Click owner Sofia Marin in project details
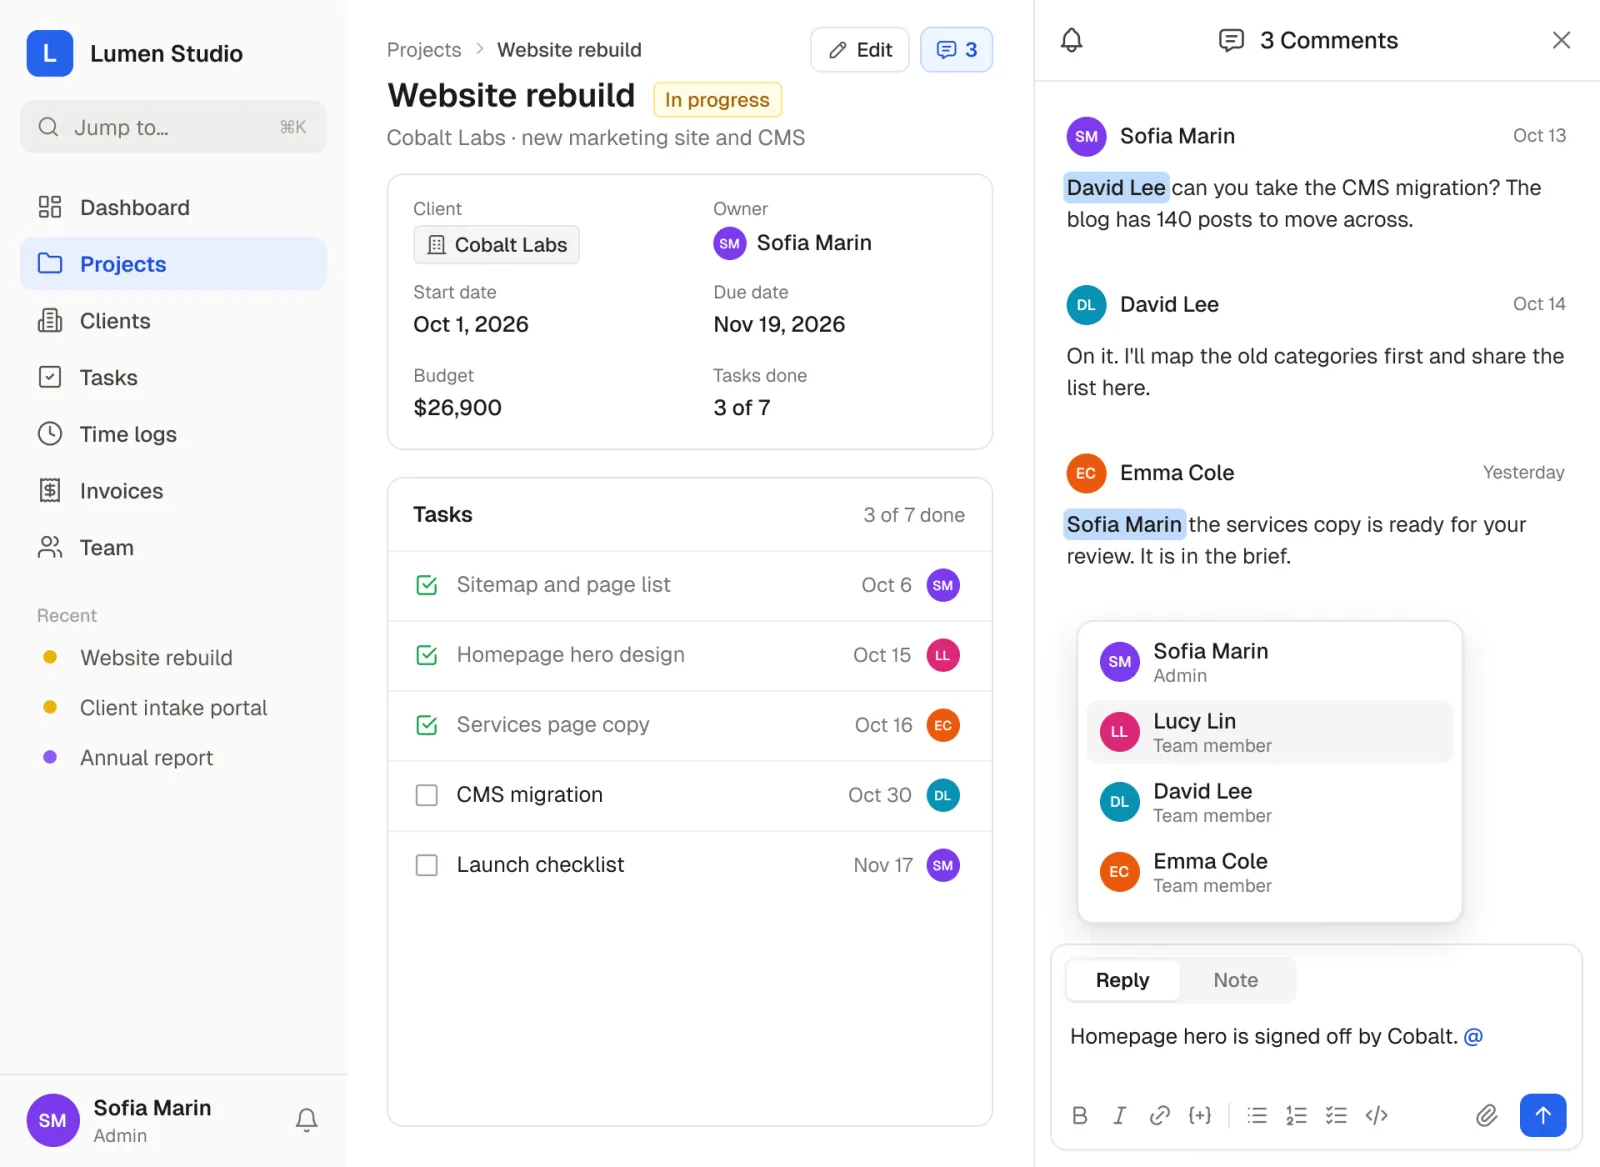The image size is (1600, 1167). pos(792,243)
